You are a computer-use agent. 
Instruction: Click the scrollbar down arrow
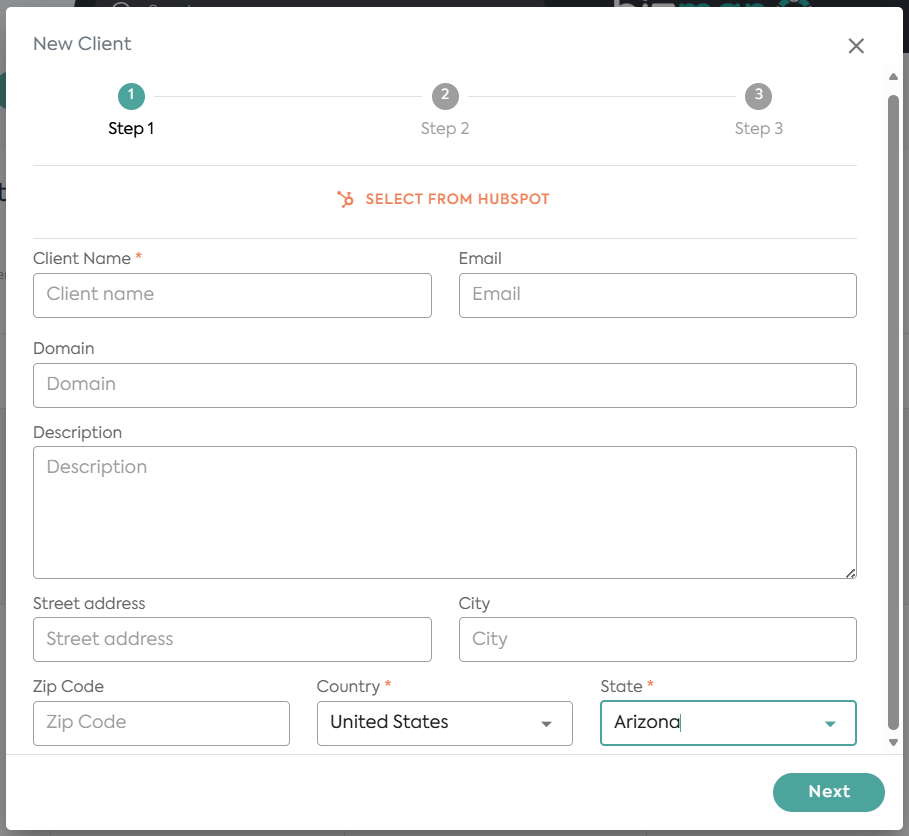click(x=894, y=742)
